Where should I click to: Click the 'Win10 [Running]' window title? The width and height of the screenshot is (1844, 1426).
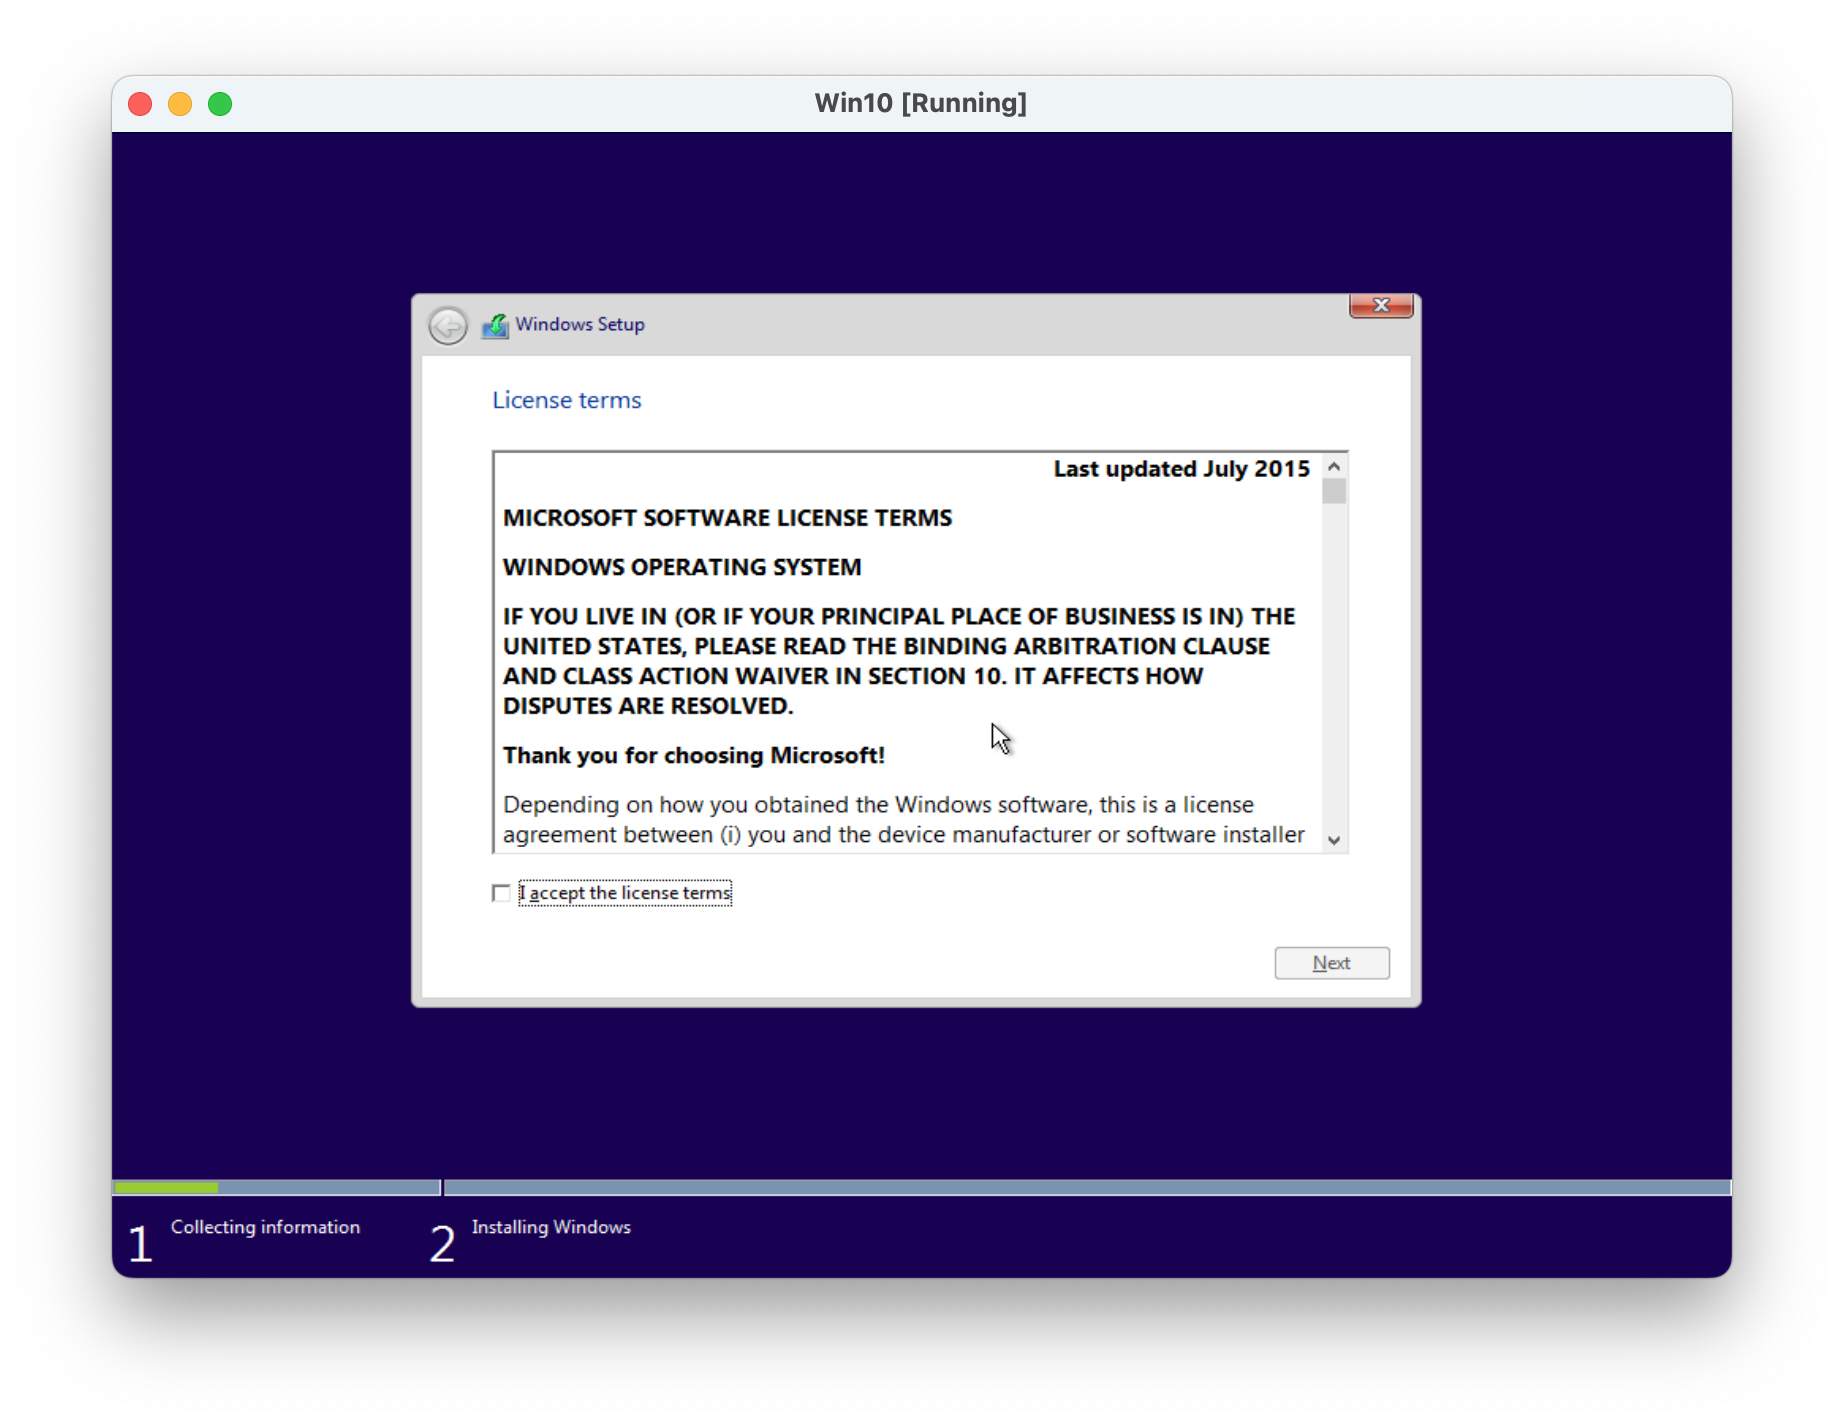pos(920,104)
